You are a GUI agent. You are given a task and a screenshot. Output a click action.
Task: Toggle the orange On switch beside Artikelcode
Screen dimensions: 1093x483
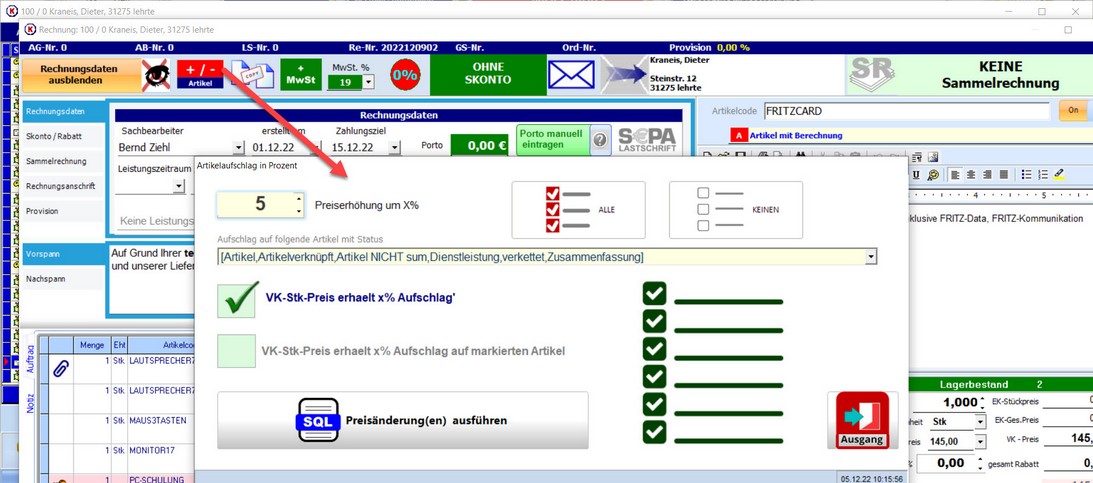coord(1072,111)
